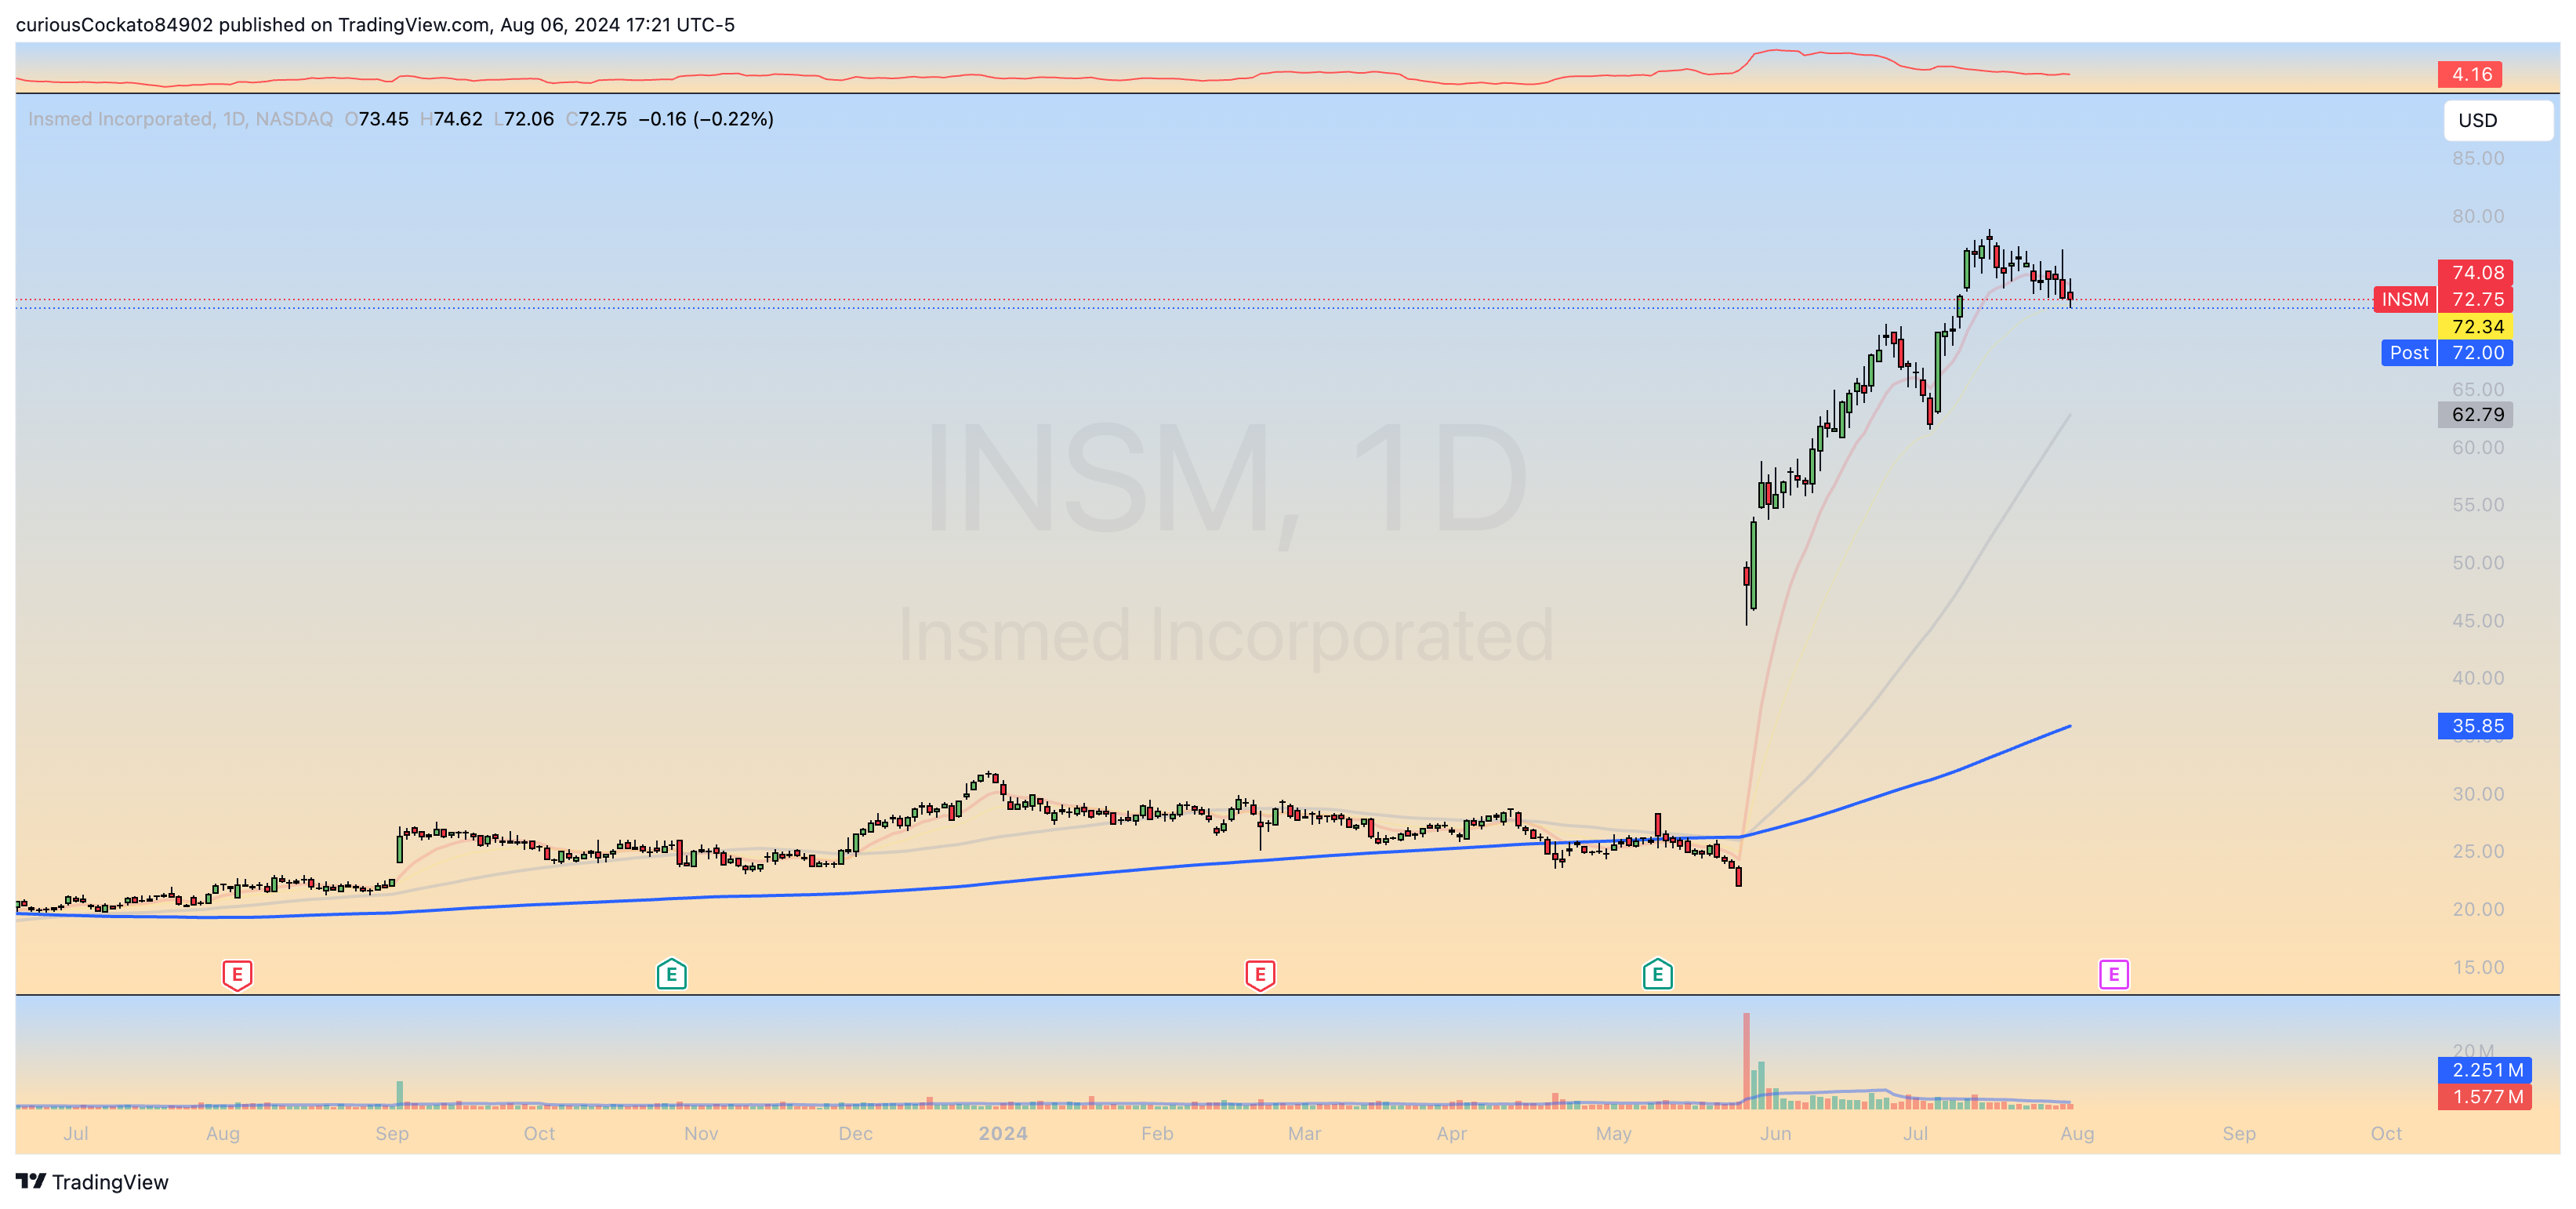Click the red 74.08 price label
The image size is (2576, 1209).
point(2476,272)
